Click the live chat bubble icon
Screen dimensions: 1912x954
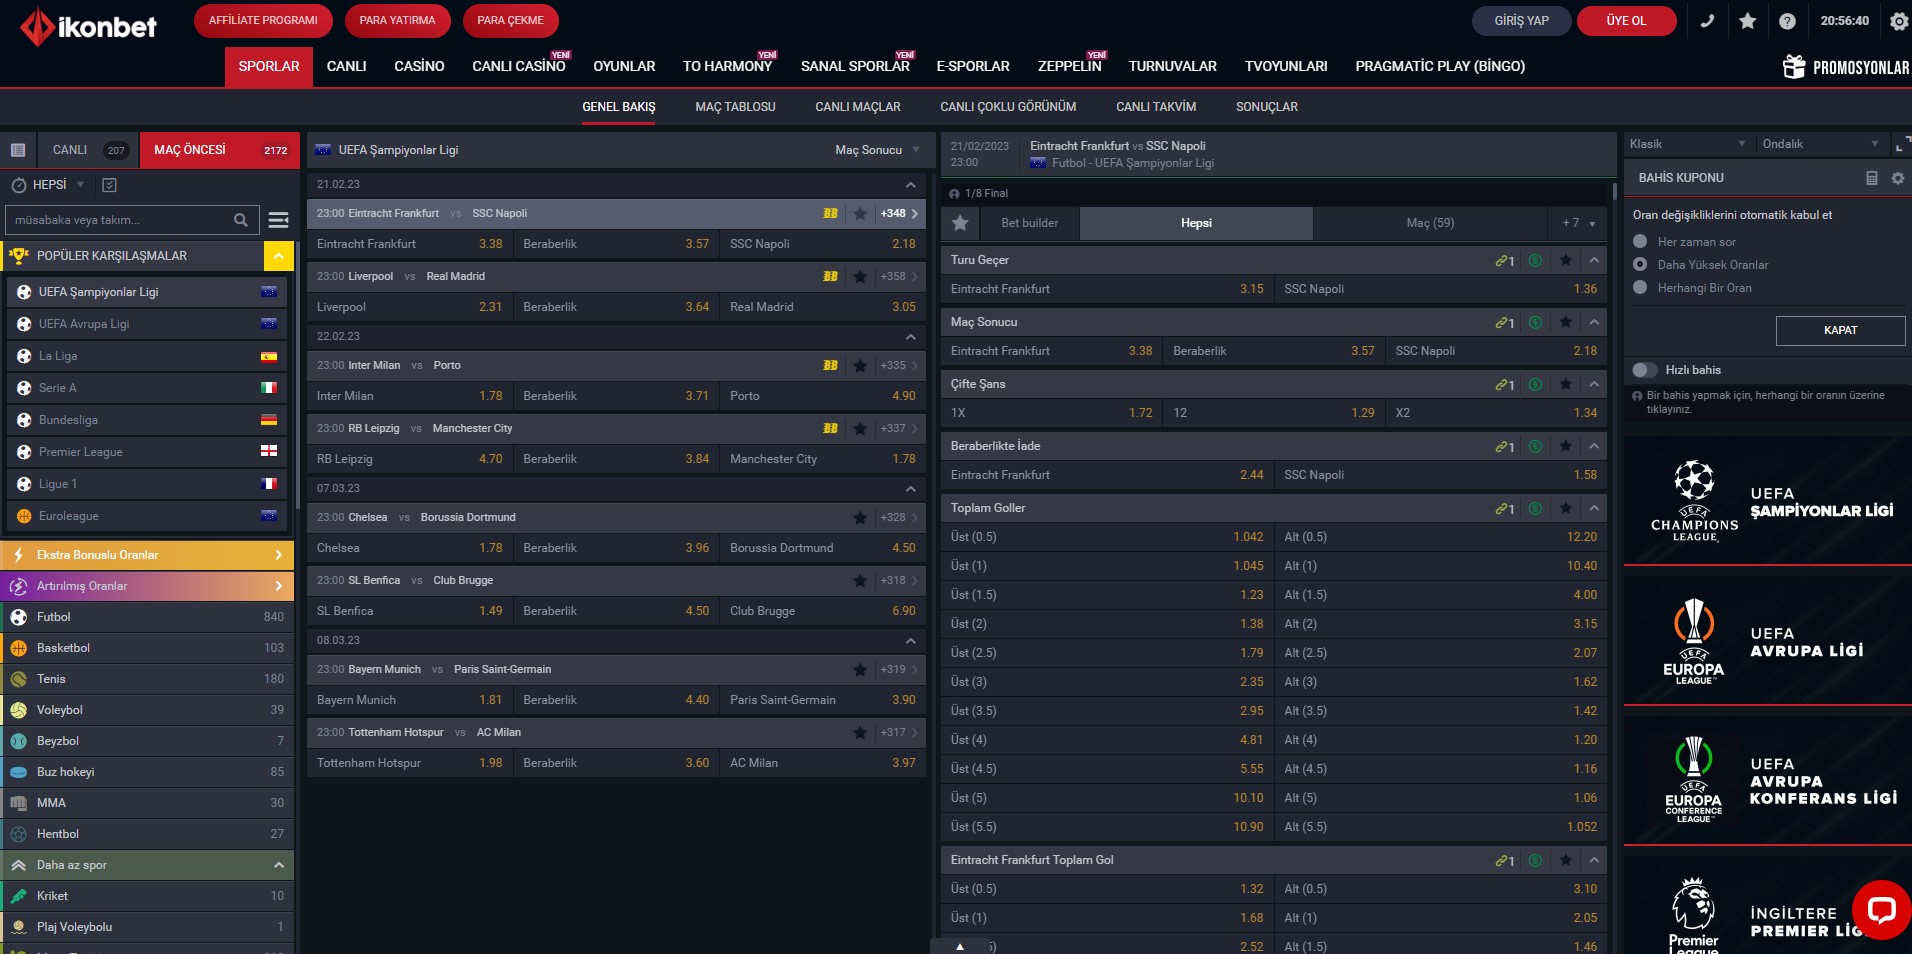coord(1880,909)
